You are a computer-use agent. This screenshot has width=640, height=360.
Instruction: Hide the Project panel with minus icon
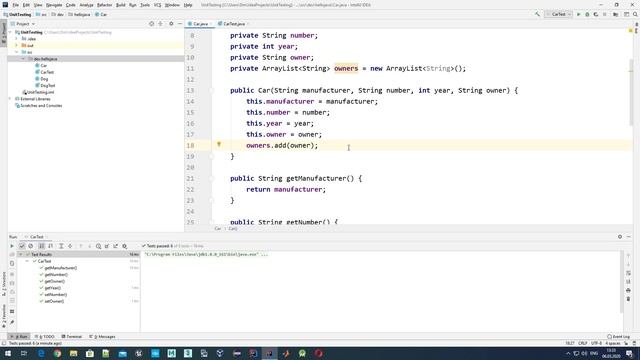(180, 24)
